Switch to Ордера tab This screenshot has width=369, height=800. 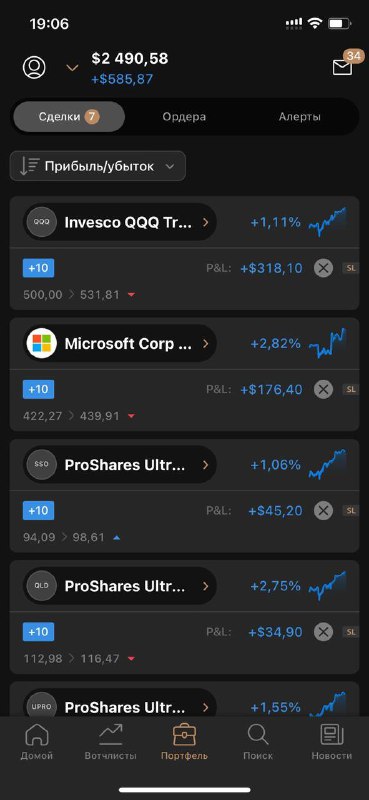point(184,117)
